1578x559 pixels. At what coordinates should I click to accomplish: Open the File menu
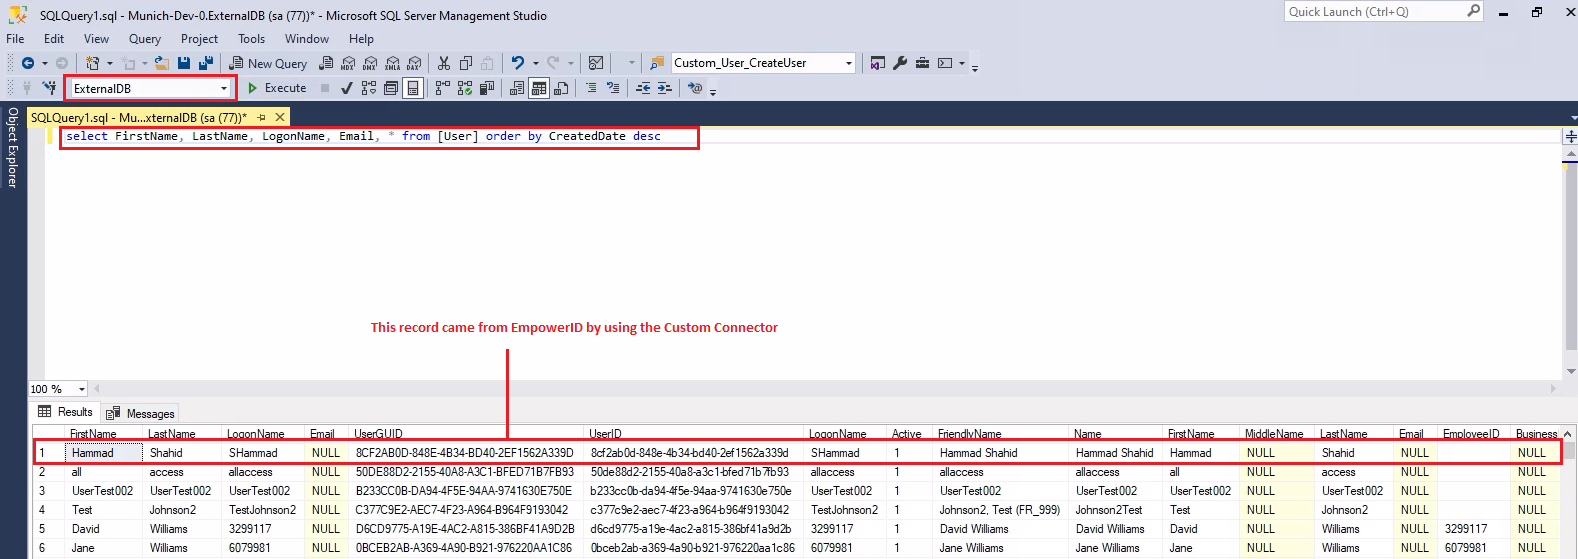(15, 39)
